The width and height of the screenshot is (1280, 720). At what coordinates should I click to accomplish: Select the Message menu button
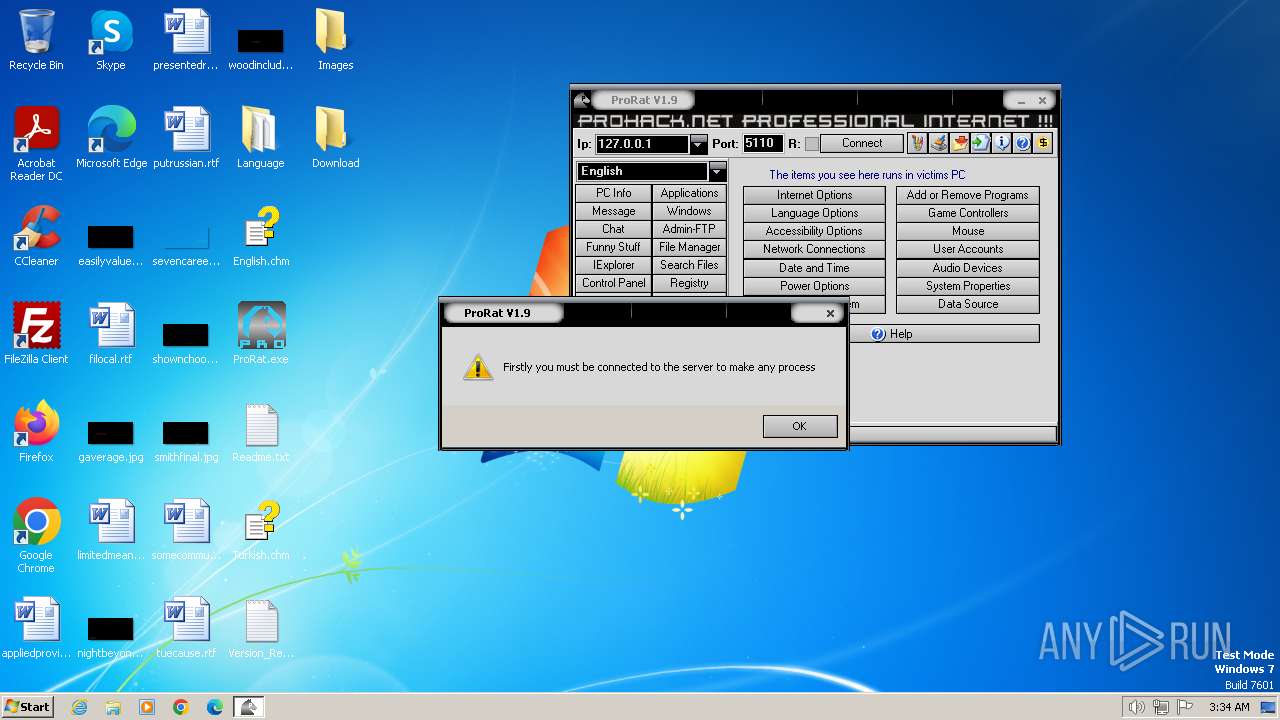614,212
